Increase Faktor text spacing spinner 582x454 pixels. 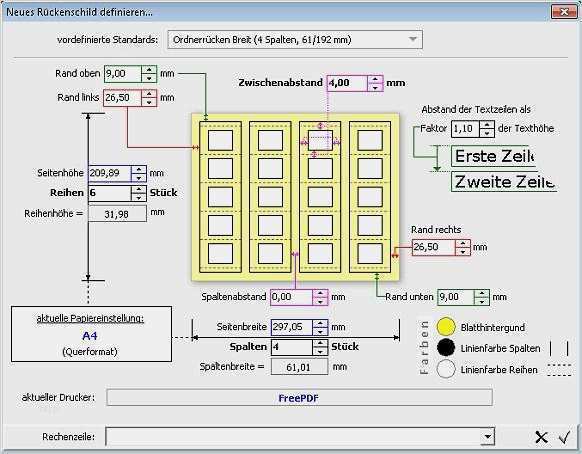[x=487, y=125]
